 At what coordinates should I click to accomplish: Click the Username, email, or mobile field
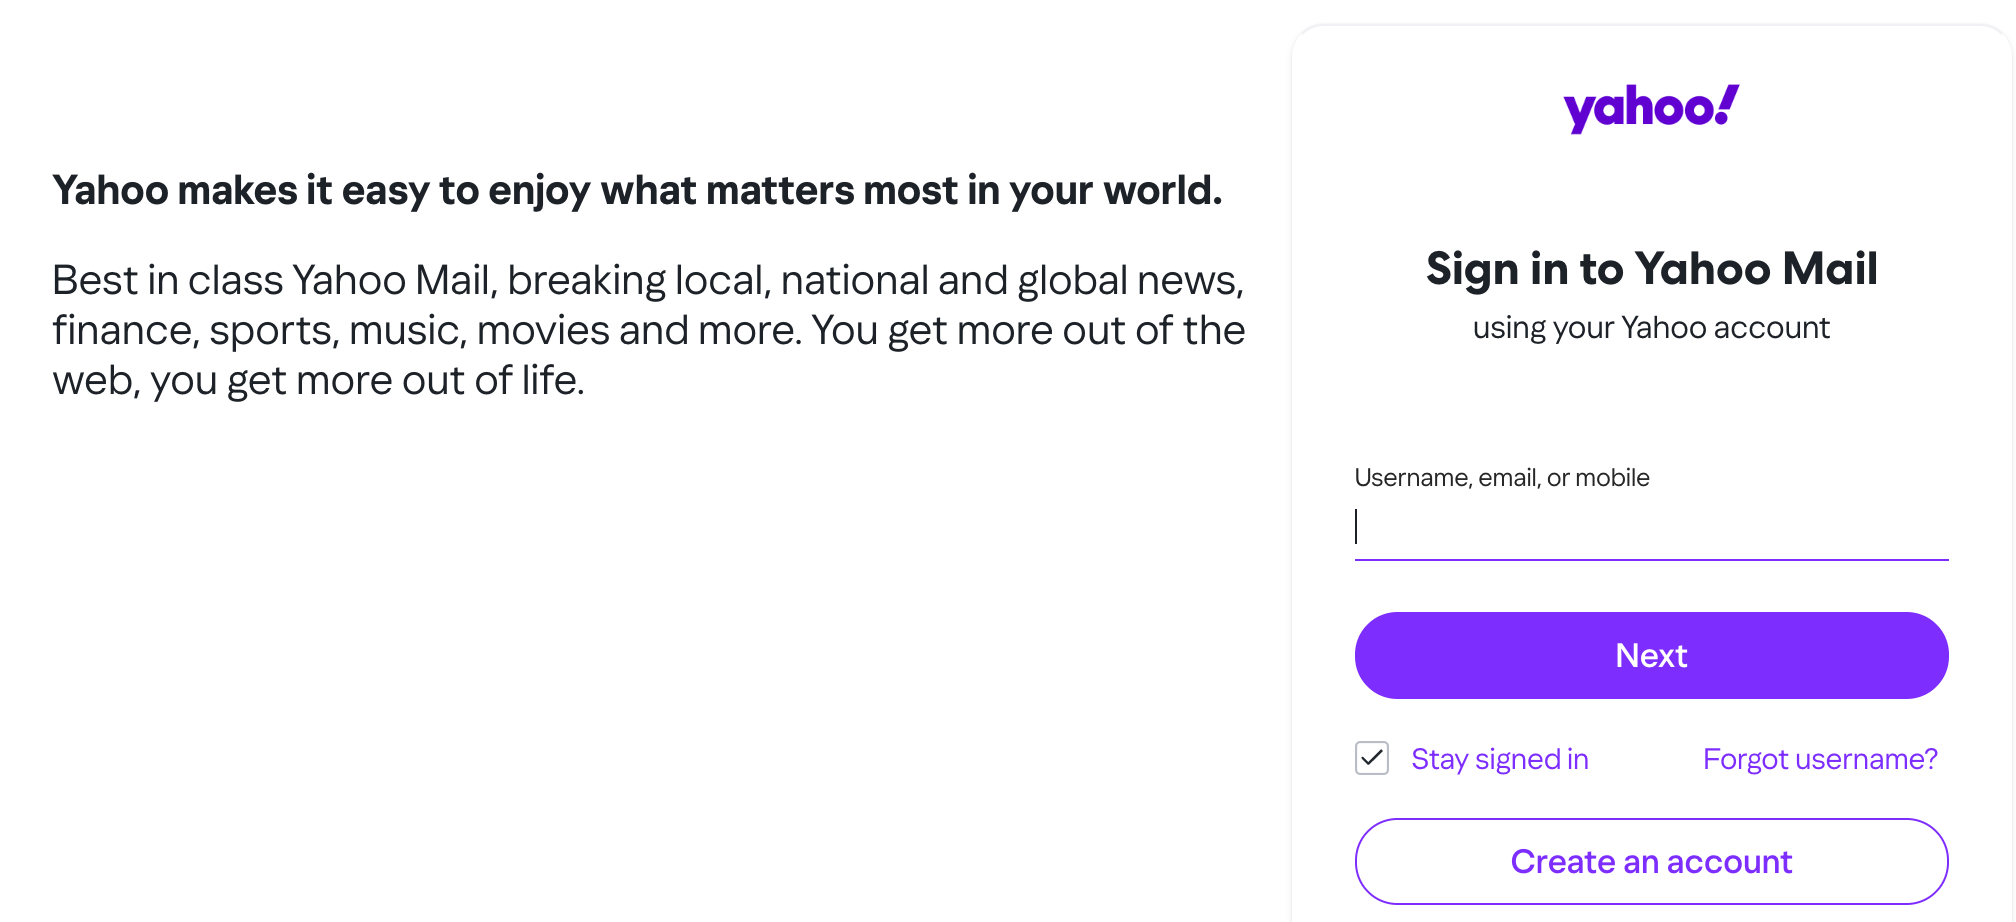click(1651, 528)
